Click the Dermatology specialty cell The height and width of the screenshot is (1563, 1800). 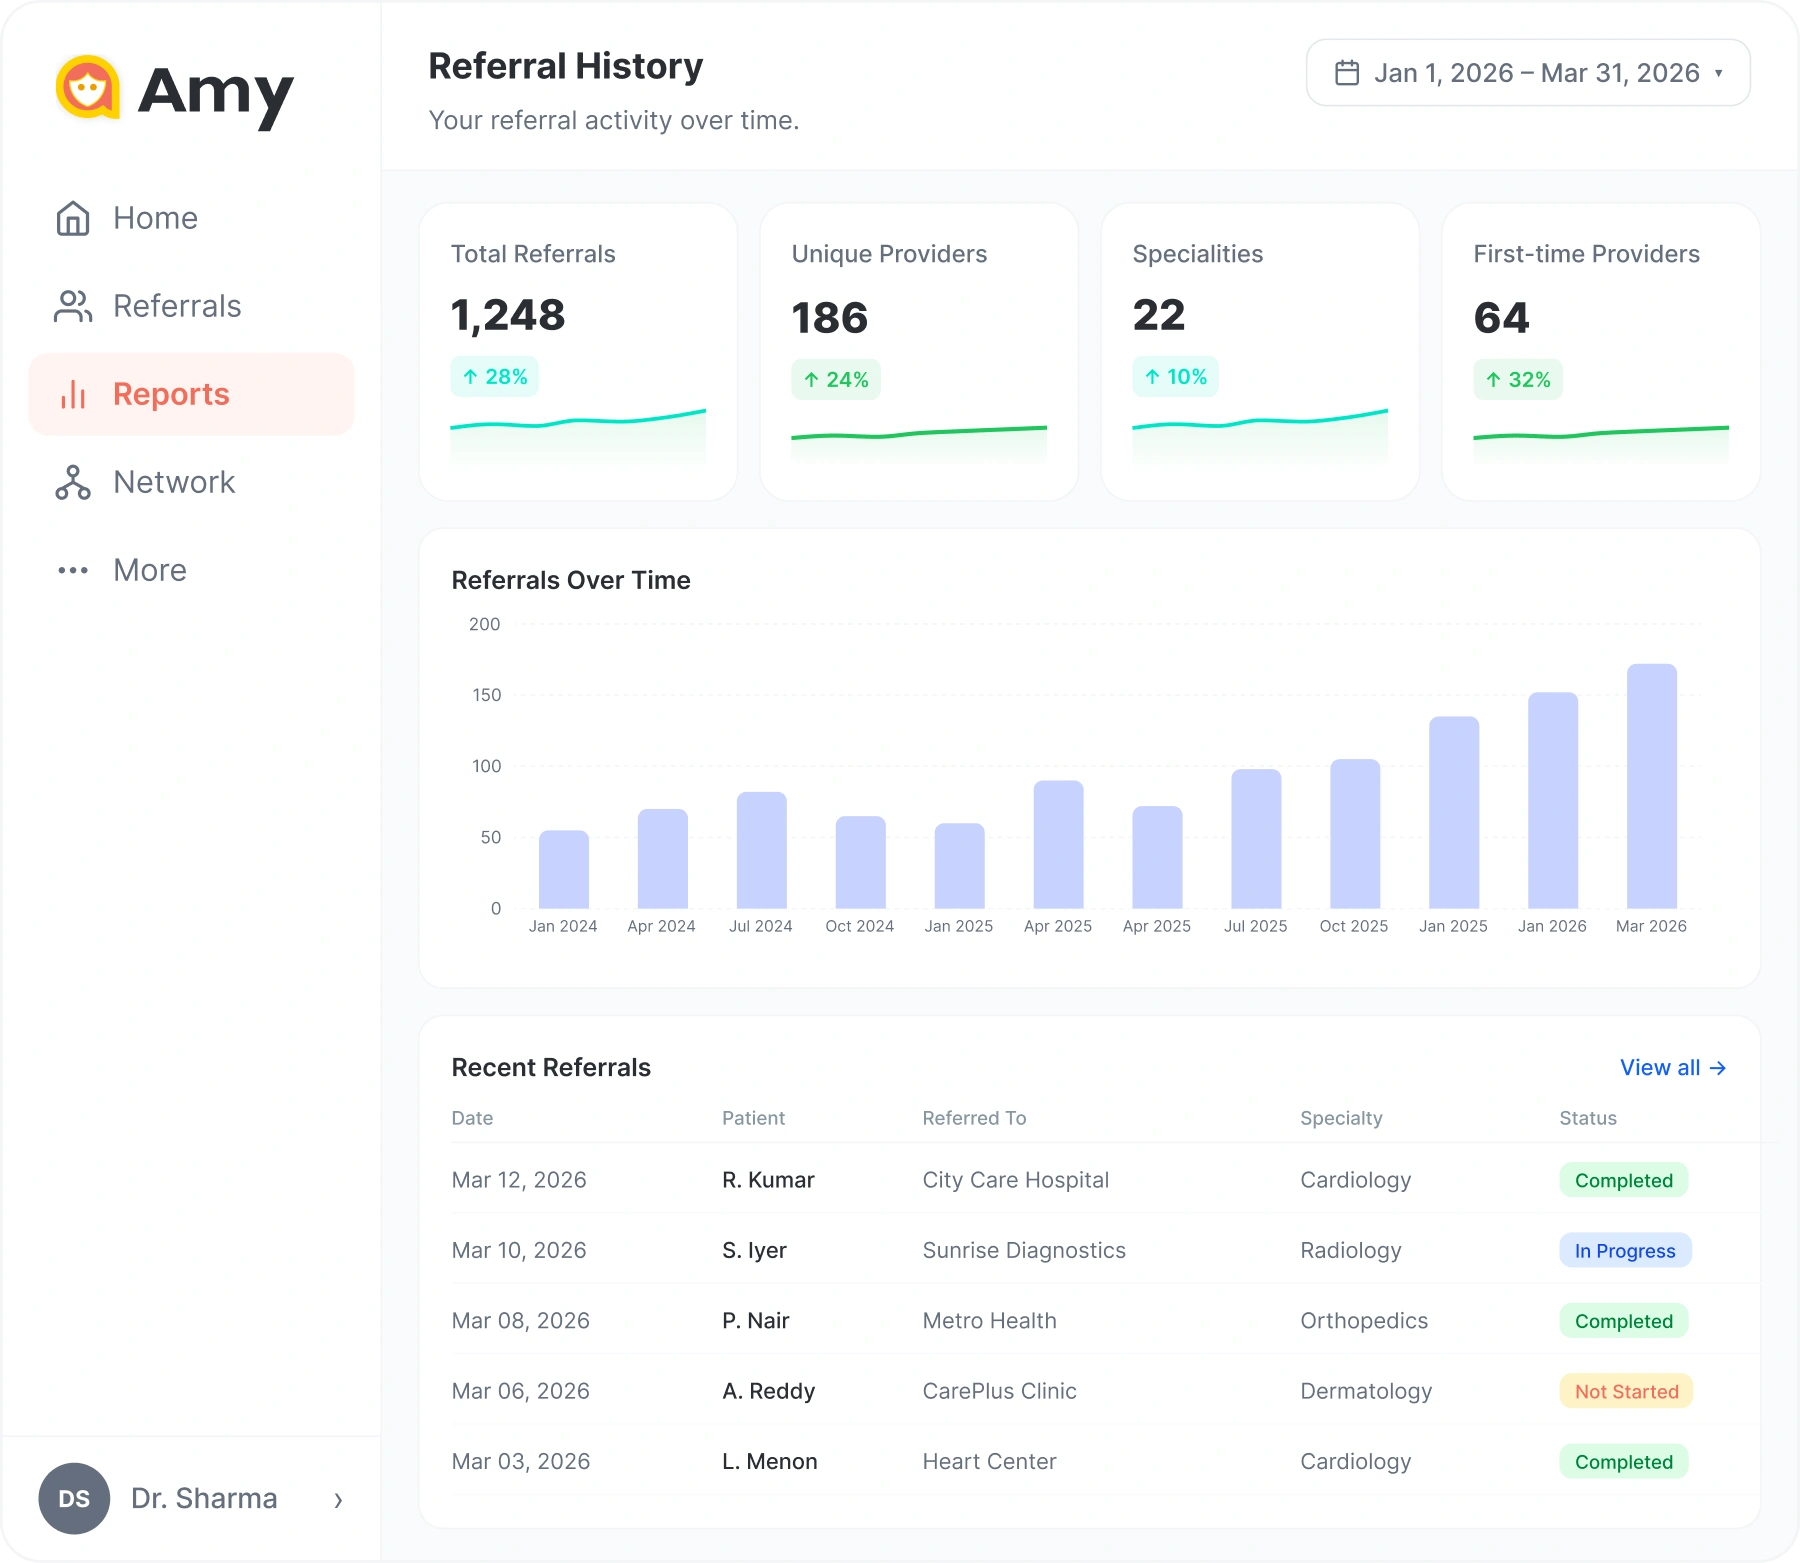tap(1366, 1391)
